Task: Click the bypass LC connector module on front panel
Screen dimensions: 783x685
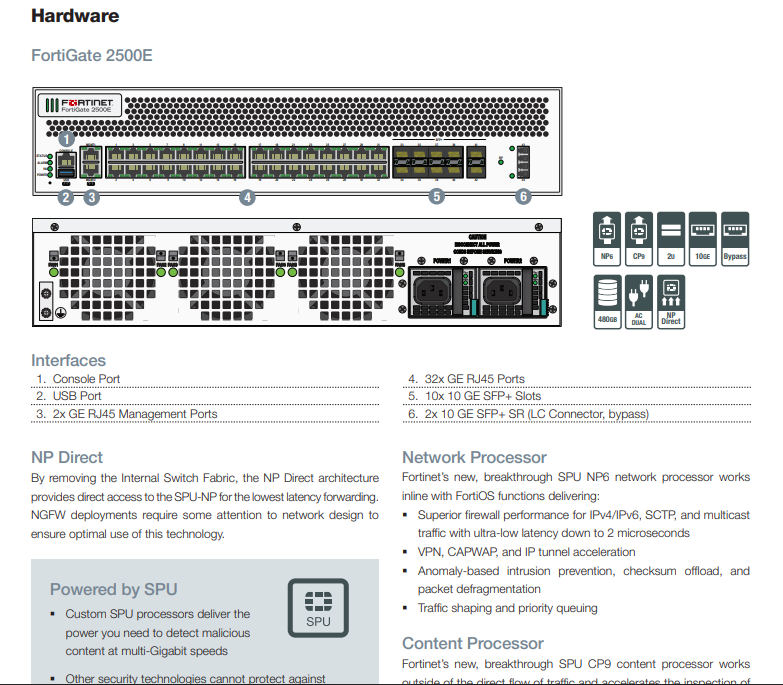Action: click(x=522, y=162)
